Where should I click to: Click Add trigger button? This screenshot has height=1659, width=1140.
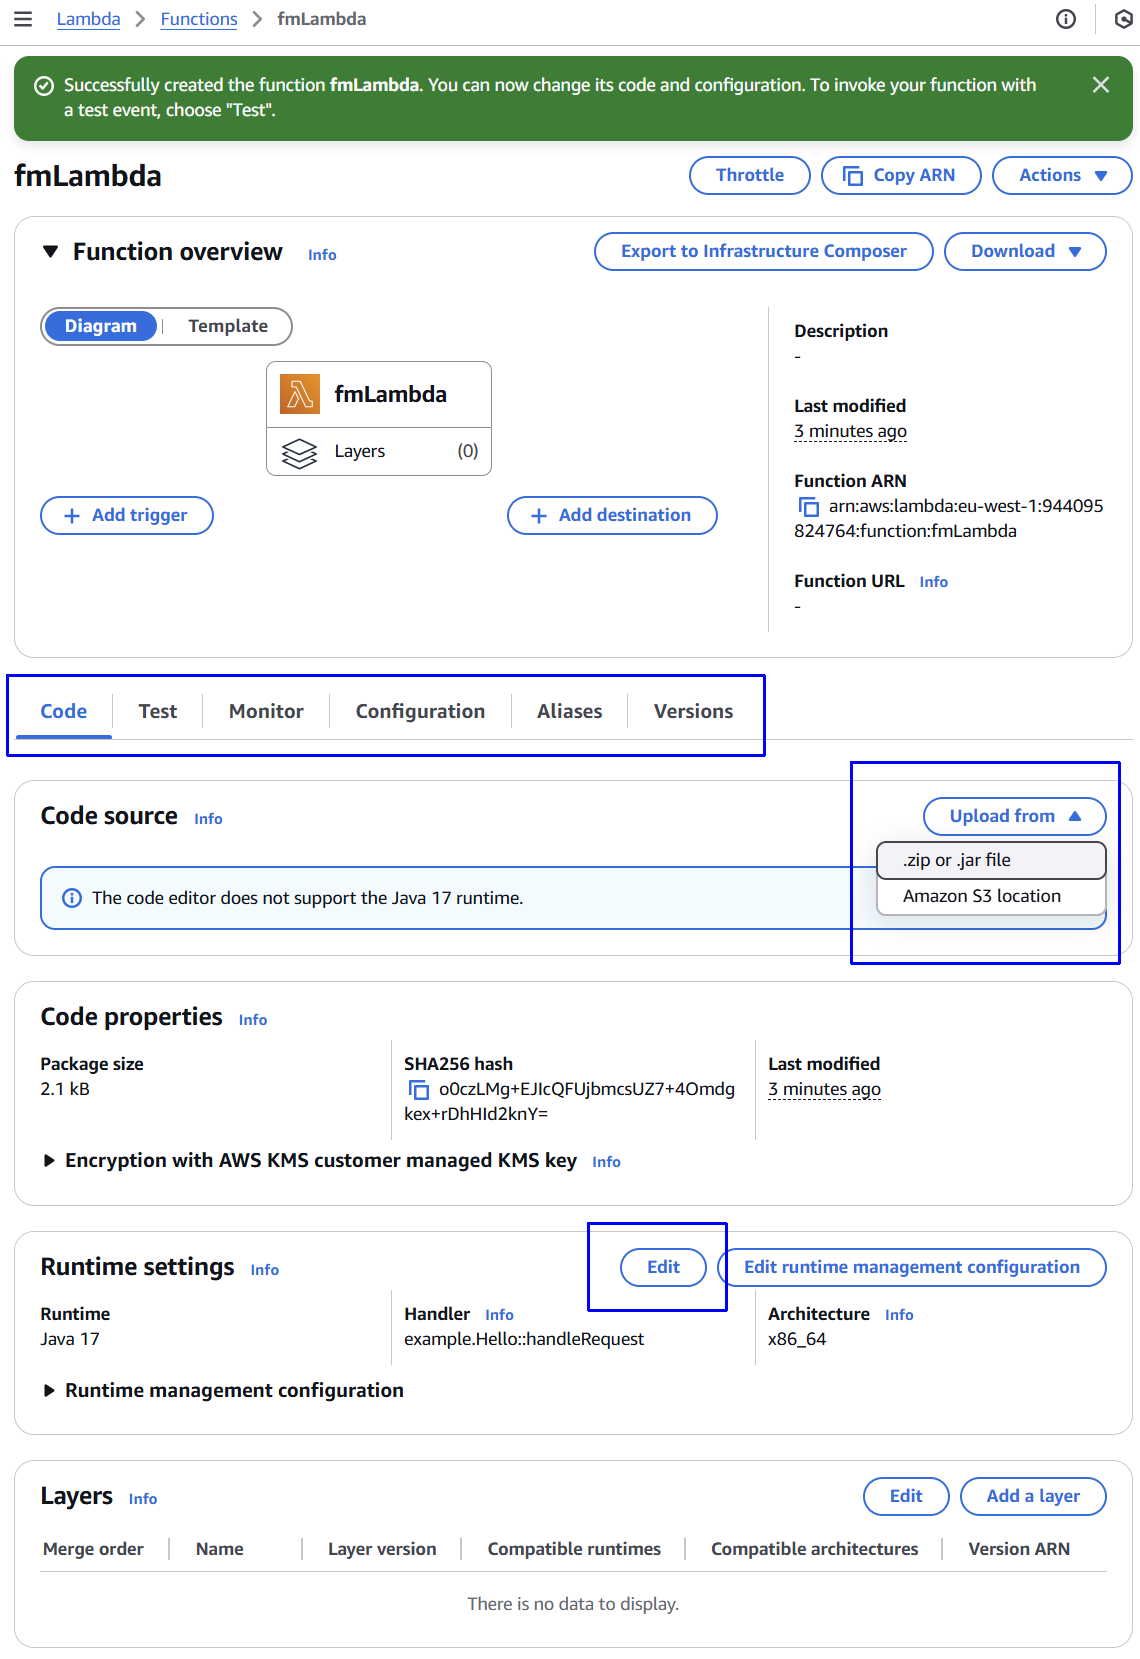[127, 515]
